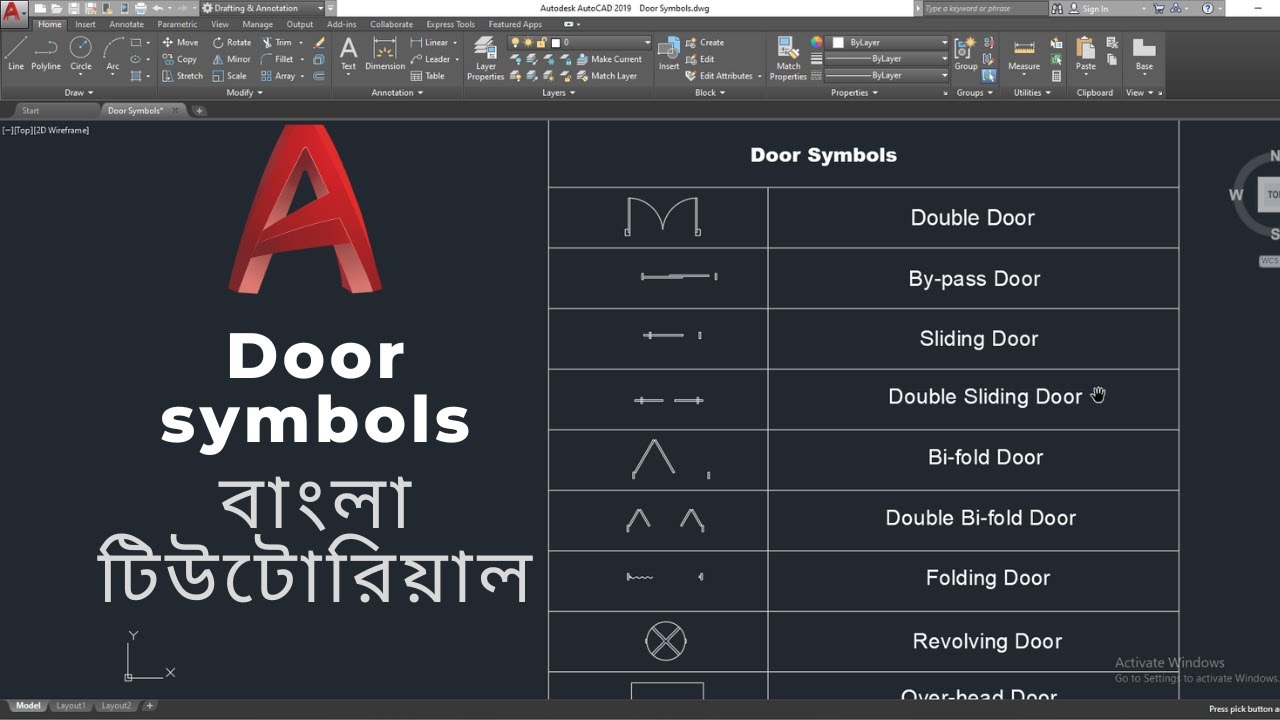Expand the Annotation panel dropdown
The height and width of the screenshot is (720, 1280).
[x=397, y=93]
